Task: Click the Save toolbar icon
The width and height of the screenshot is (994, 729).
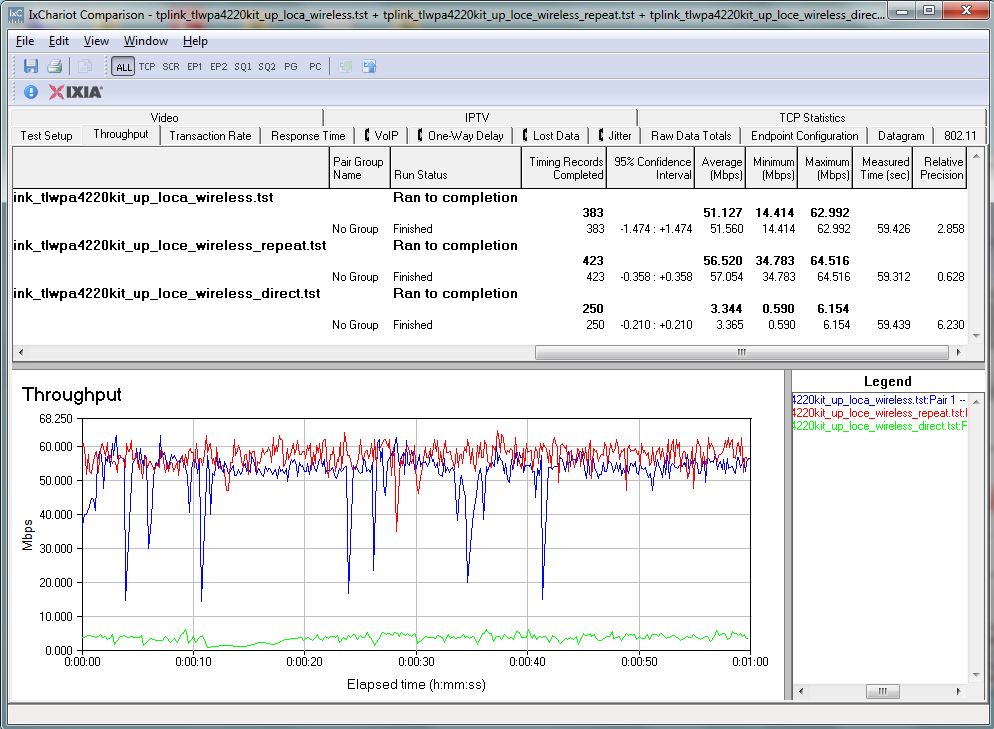Action: pyautogui.click(x=31, y=66)
